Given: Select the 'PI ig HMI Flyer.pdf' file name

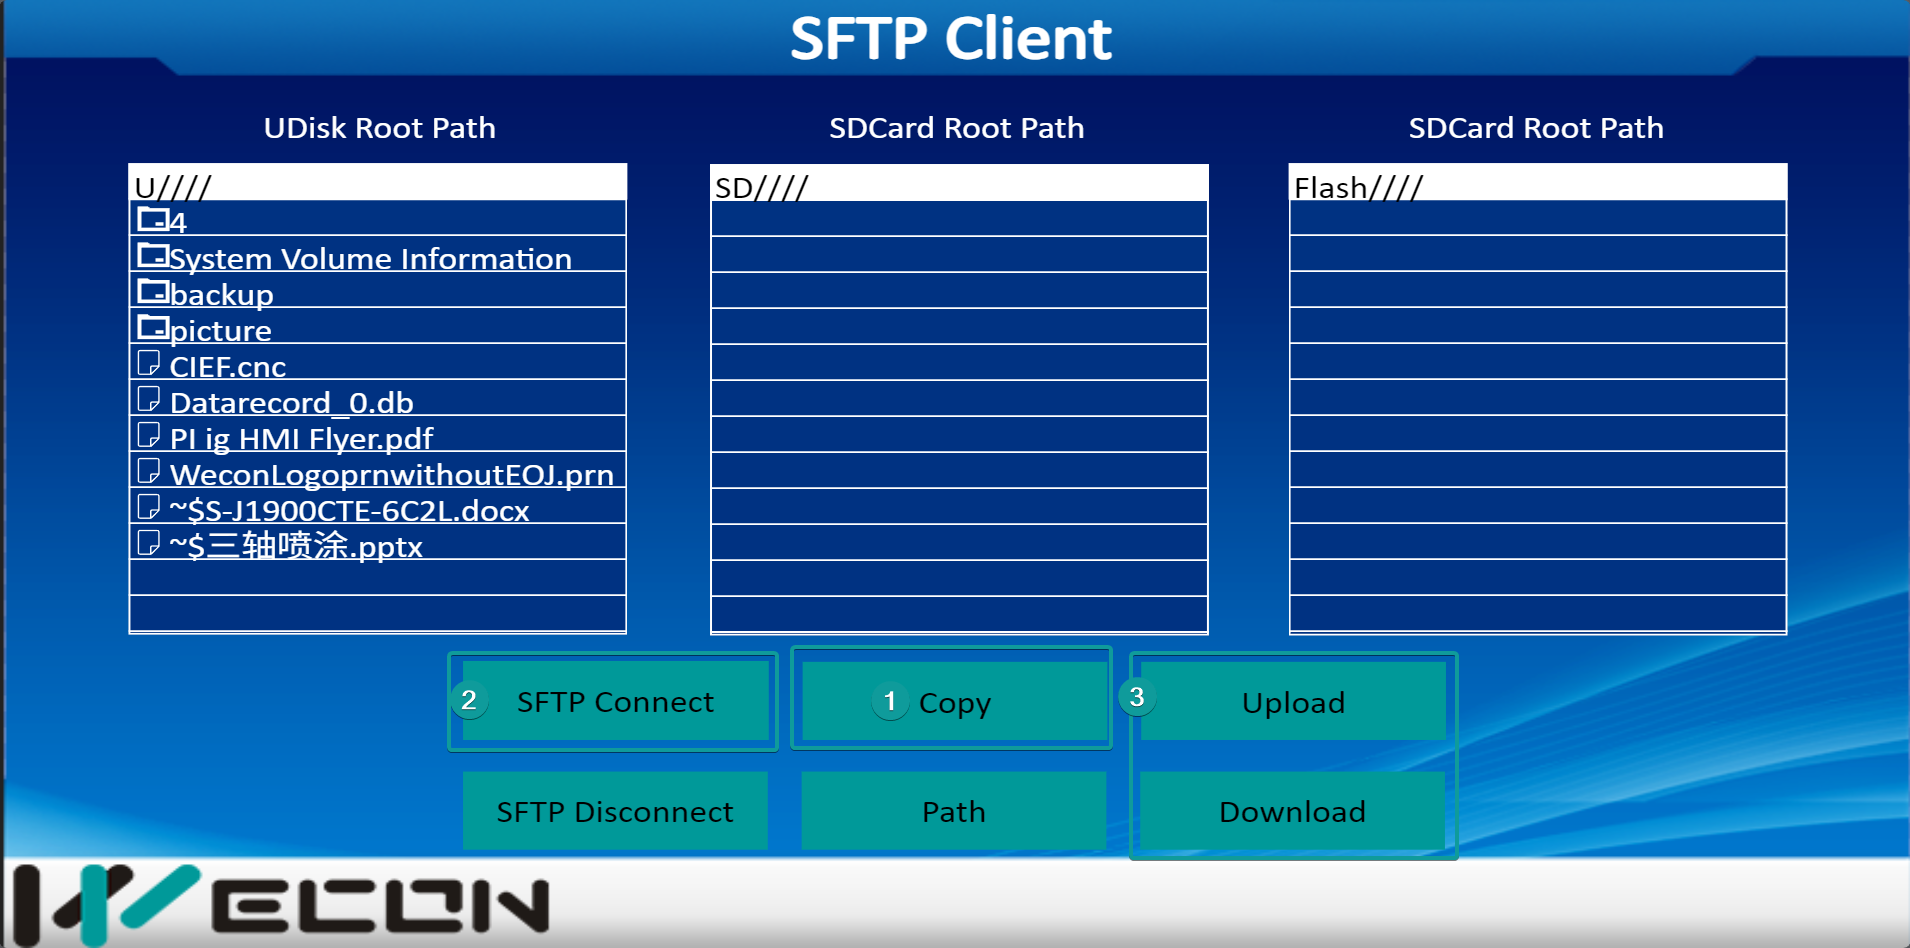Looking at the screenshot, I should (x=301, y=439).
